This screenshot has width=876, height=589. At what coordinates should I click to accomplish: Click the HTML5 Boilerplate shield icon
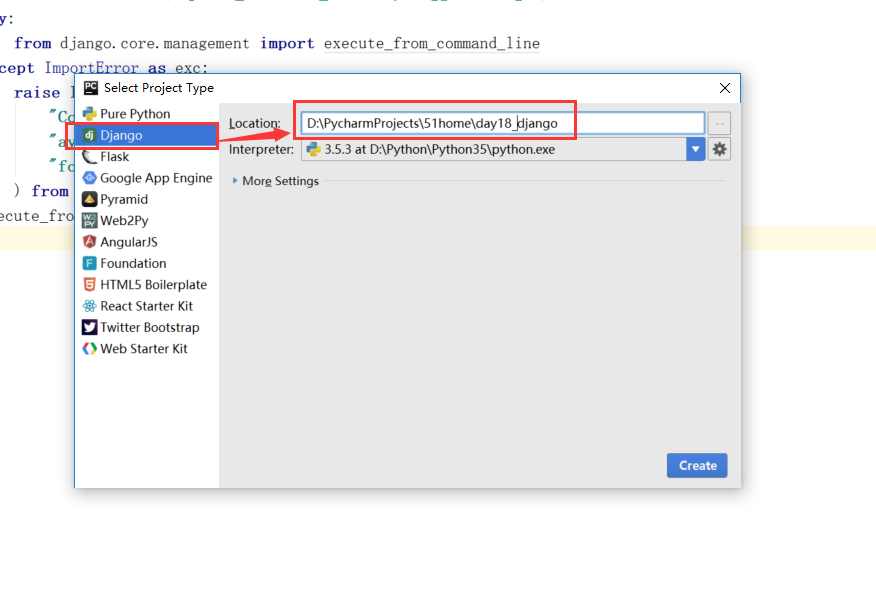pos(89,284)
